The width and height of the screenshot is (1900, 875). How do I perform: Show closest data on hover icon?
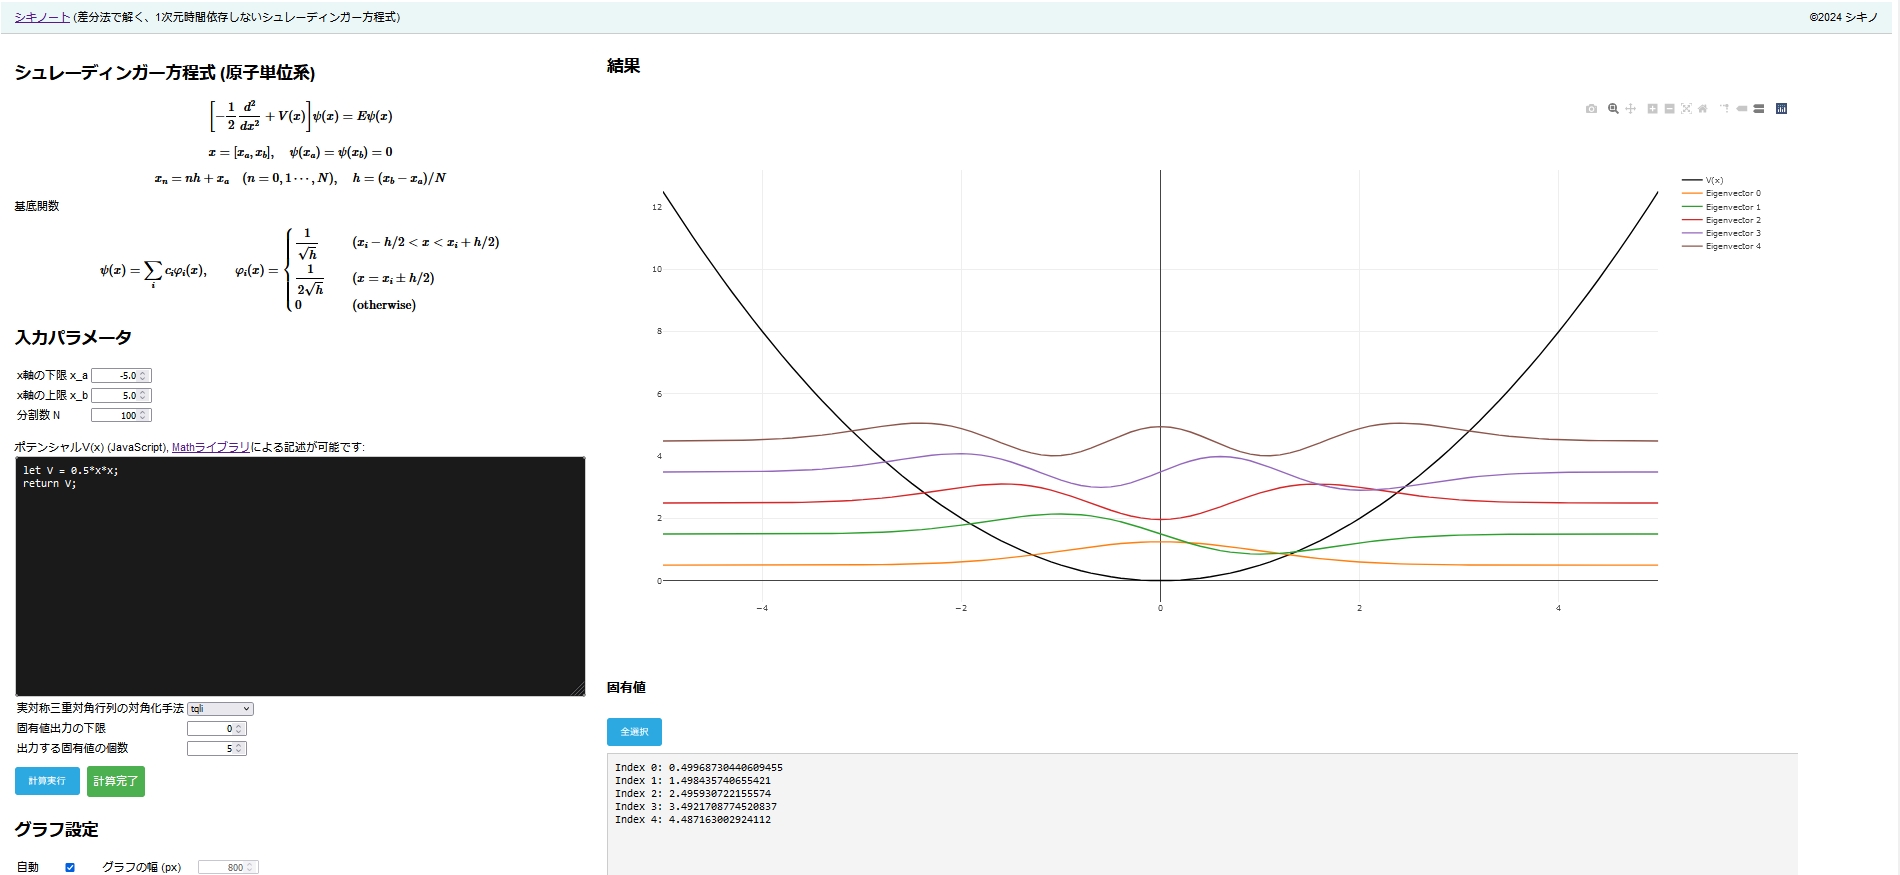(x=1742, y=109)
